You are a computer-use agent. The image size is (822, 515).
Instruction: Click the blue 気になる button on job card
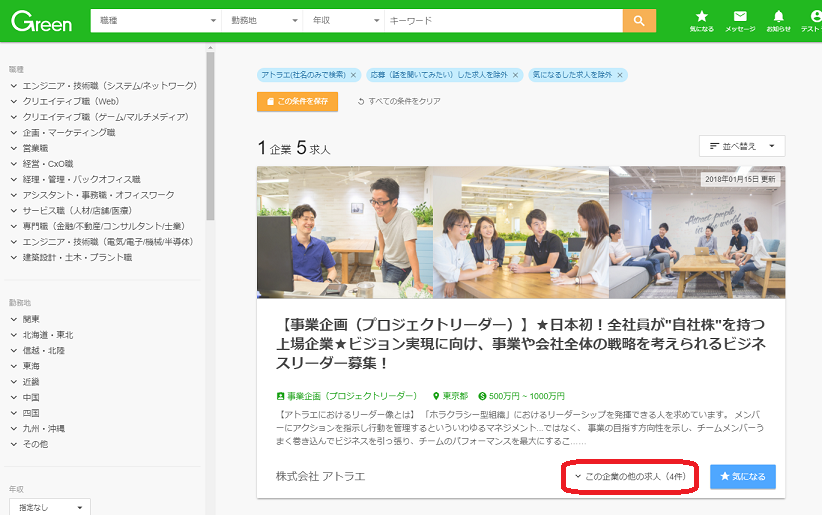[x=743, y=476]
